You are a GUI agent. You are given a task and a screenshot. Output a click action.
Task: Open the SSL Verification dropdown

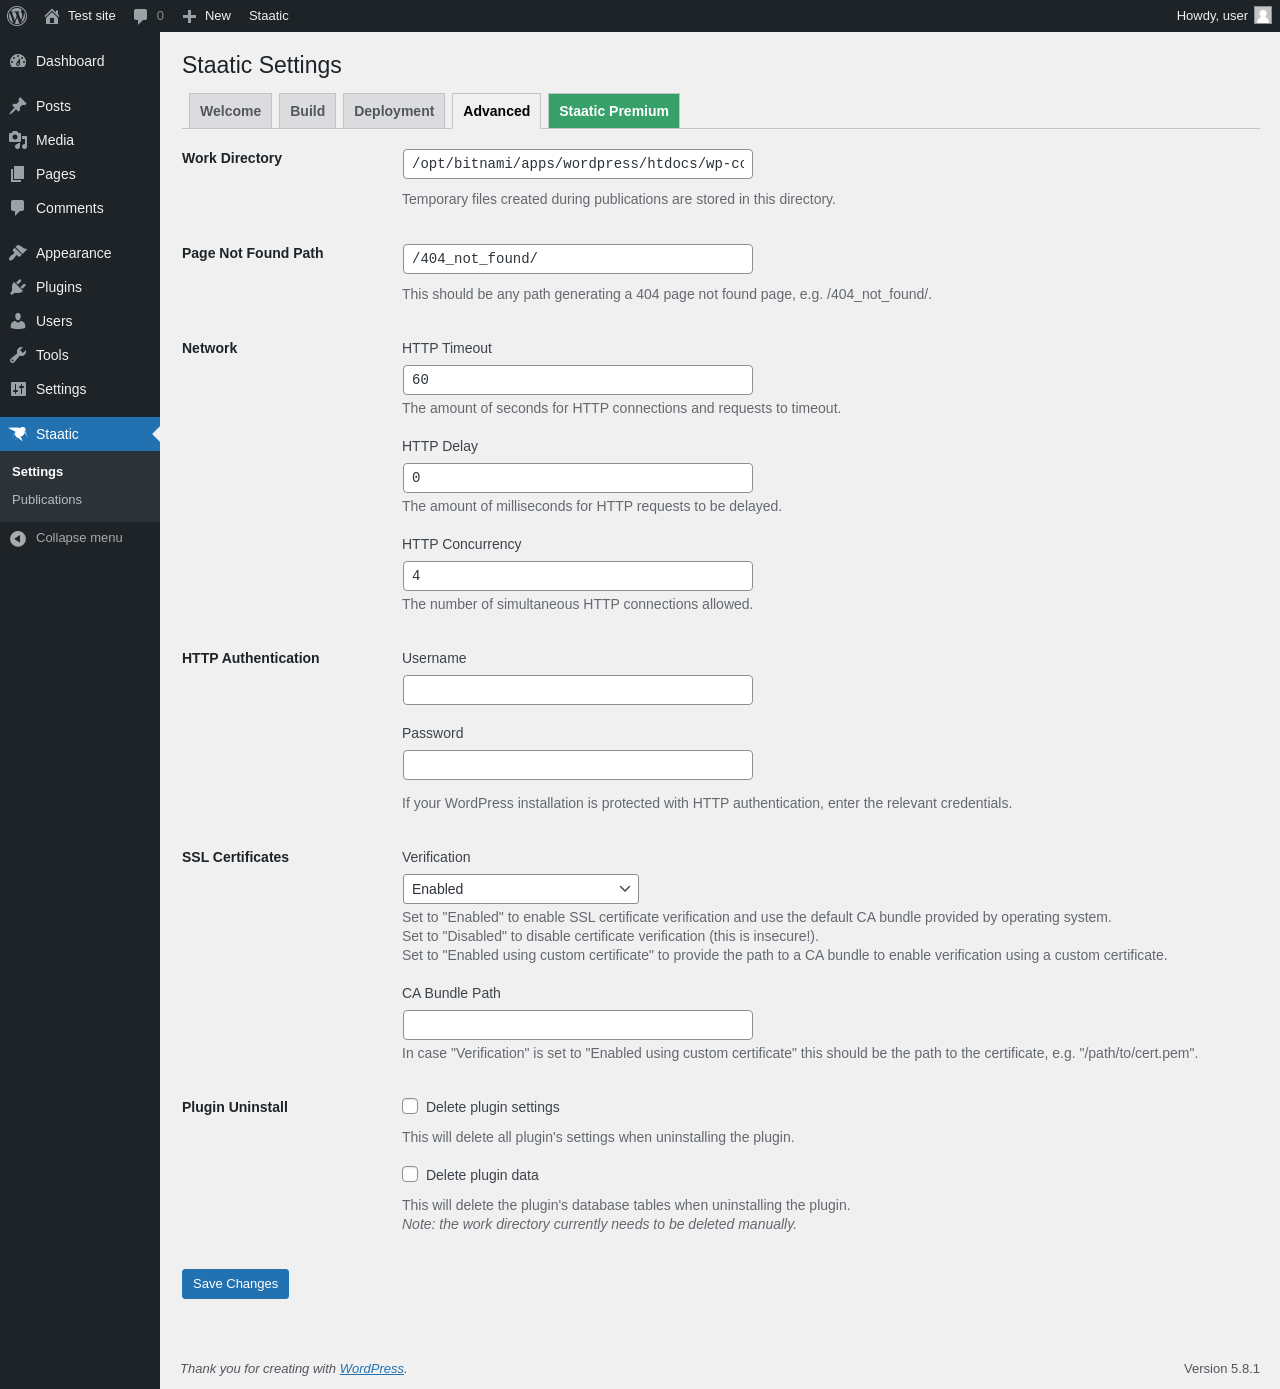521,889
